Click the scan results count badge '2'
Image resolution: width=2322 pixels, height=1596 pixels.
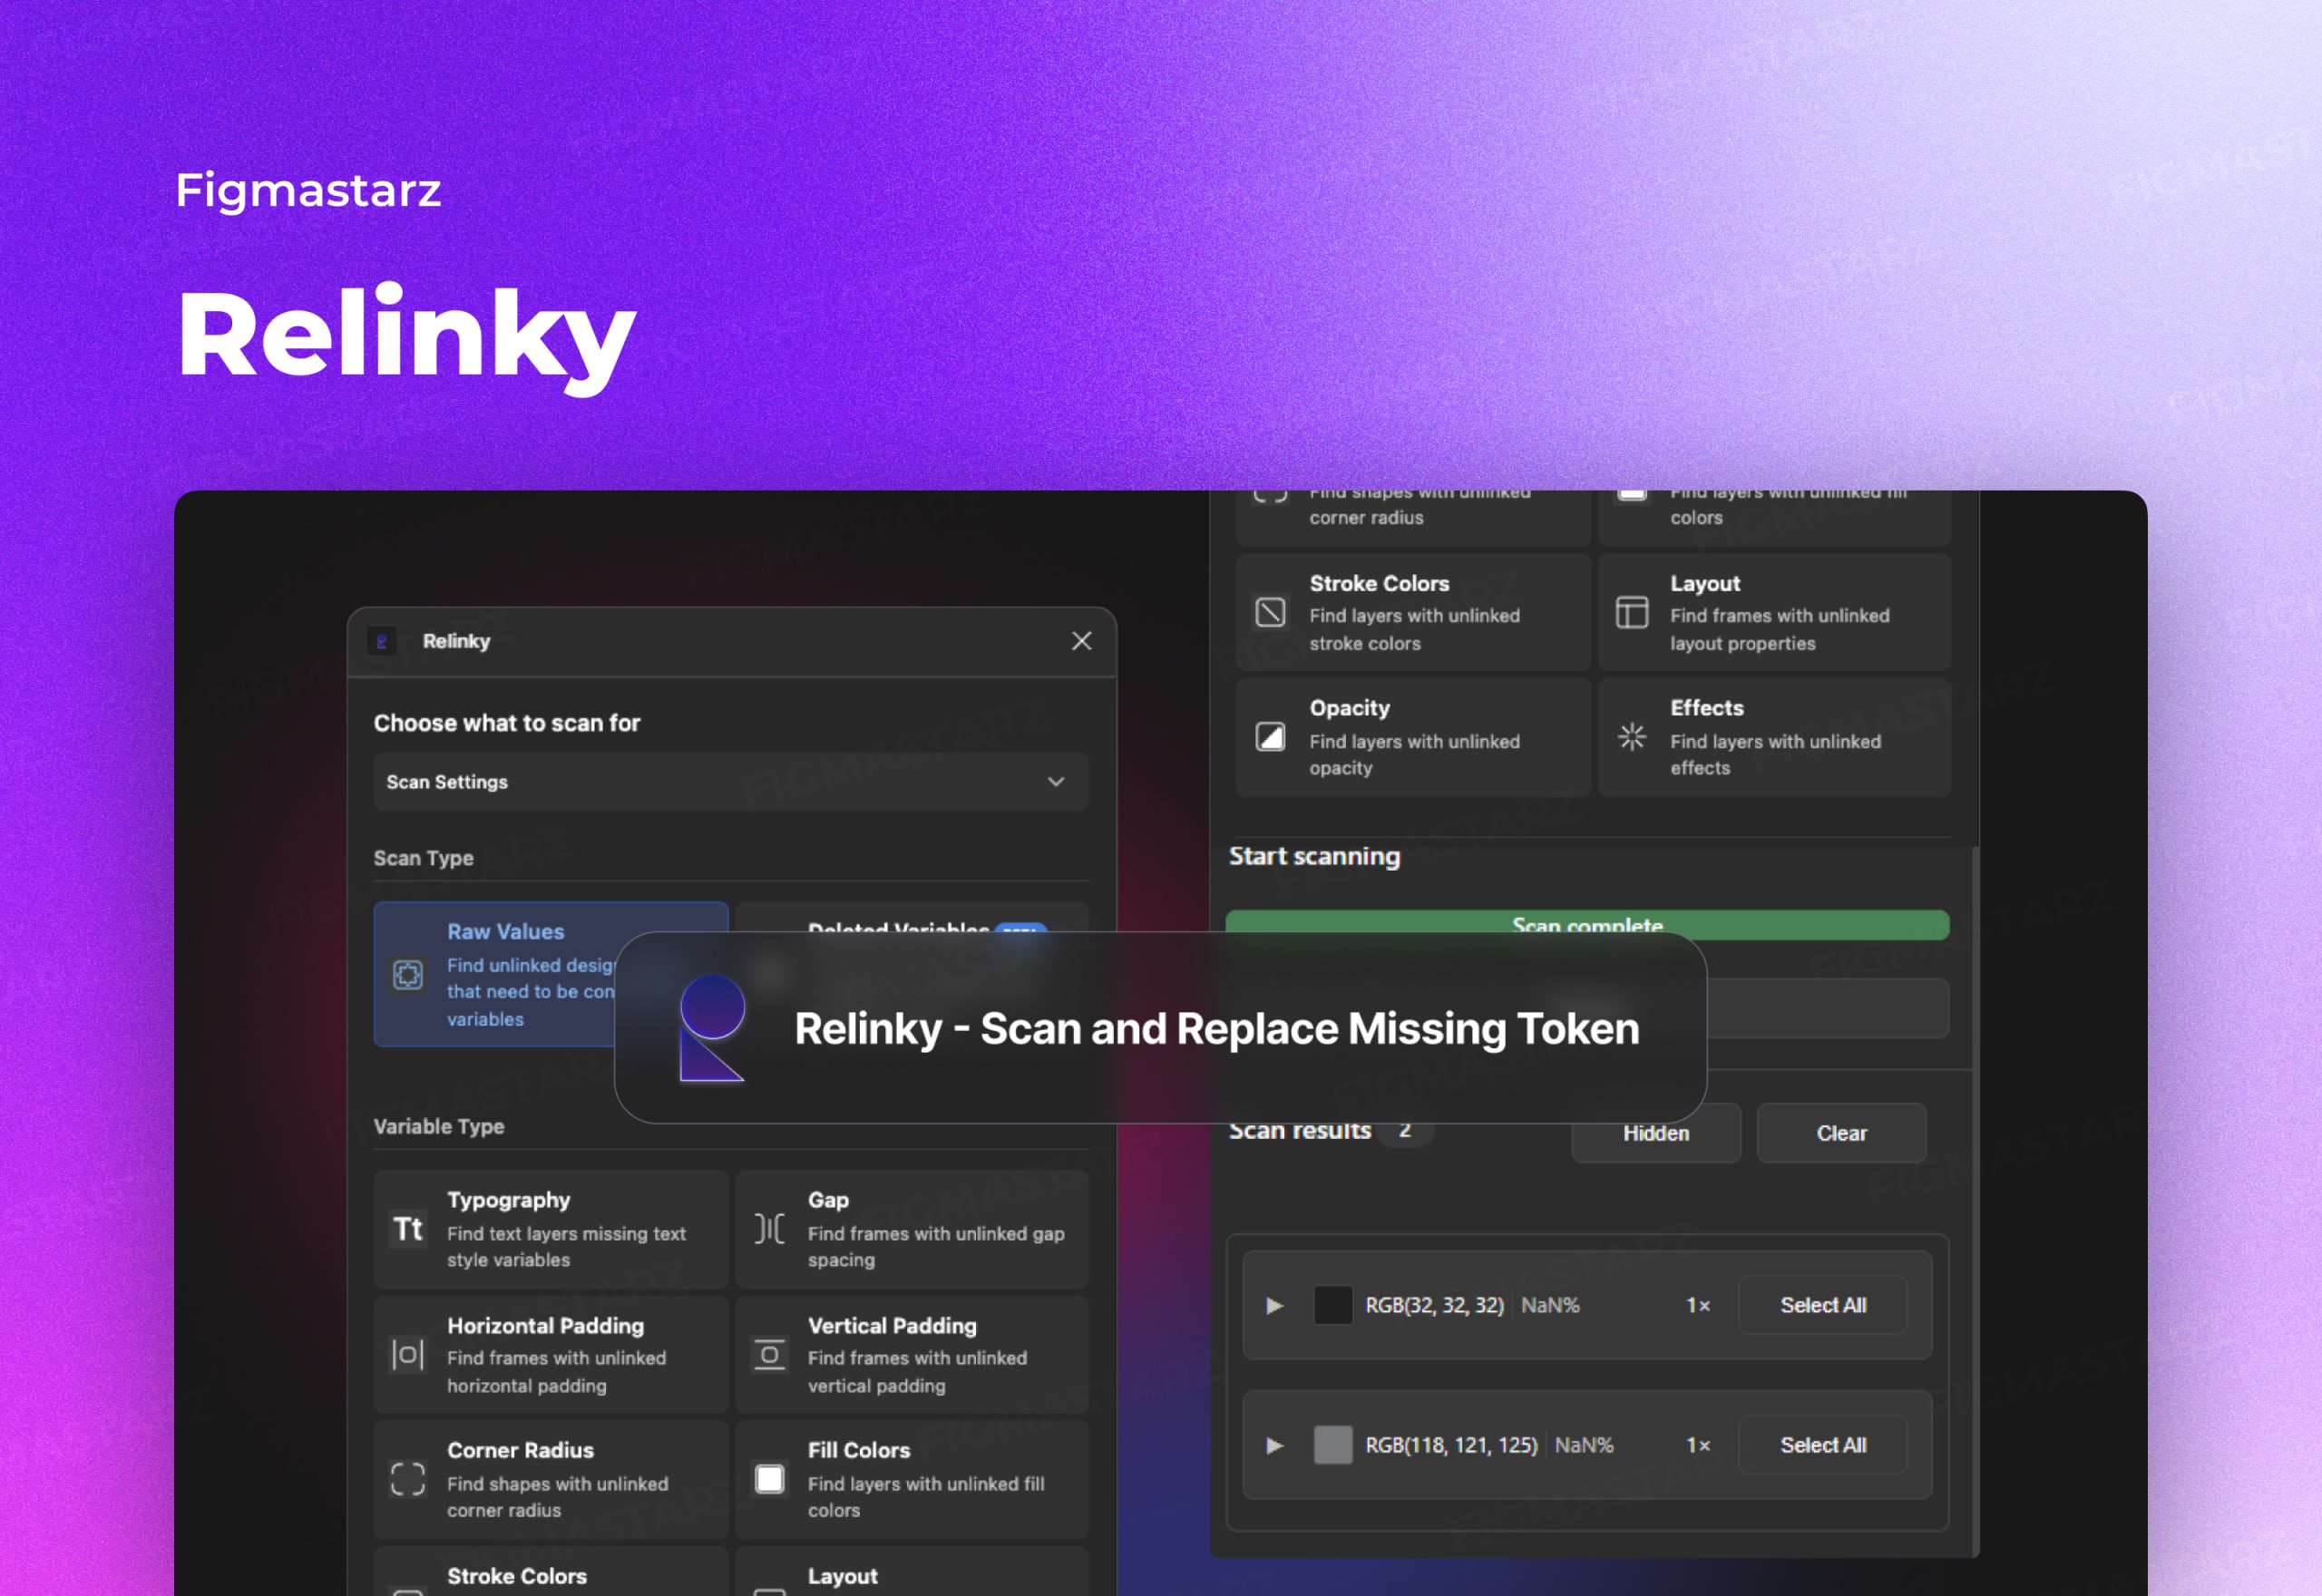pos(1404,1130)
